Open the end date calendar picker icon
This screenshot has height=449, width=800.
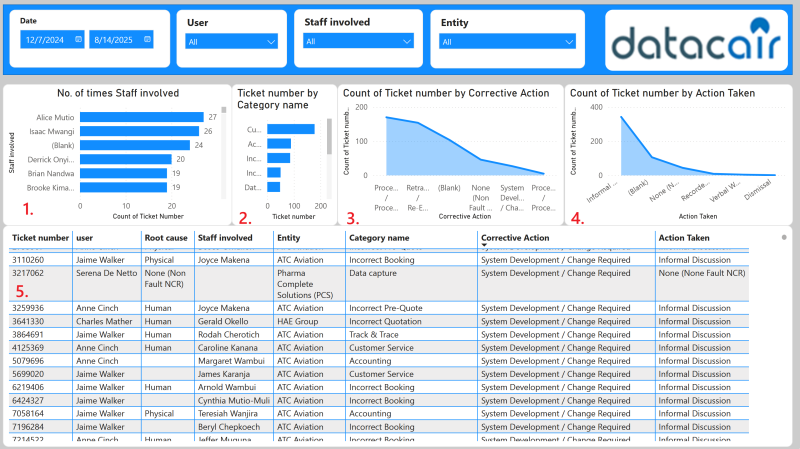(x=148, y=39)
